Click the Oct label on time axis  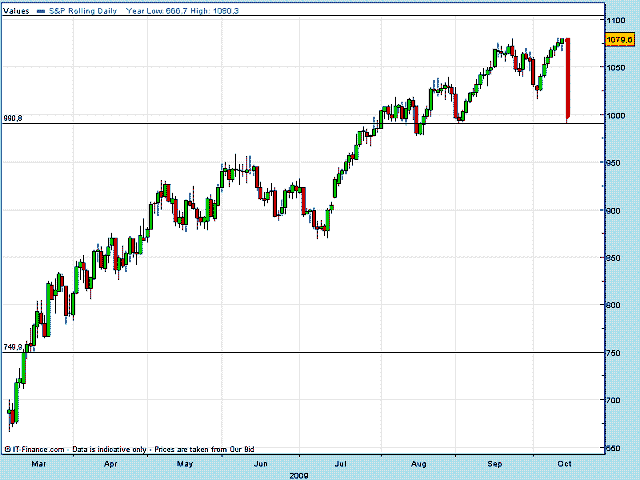tap(564, 464)
